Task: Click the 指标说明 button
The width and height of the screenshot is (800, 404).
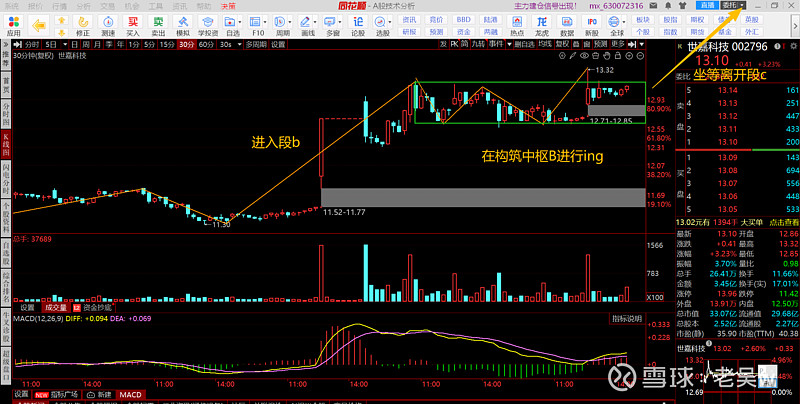Action: pyautogui.click(x=627, y=319)
